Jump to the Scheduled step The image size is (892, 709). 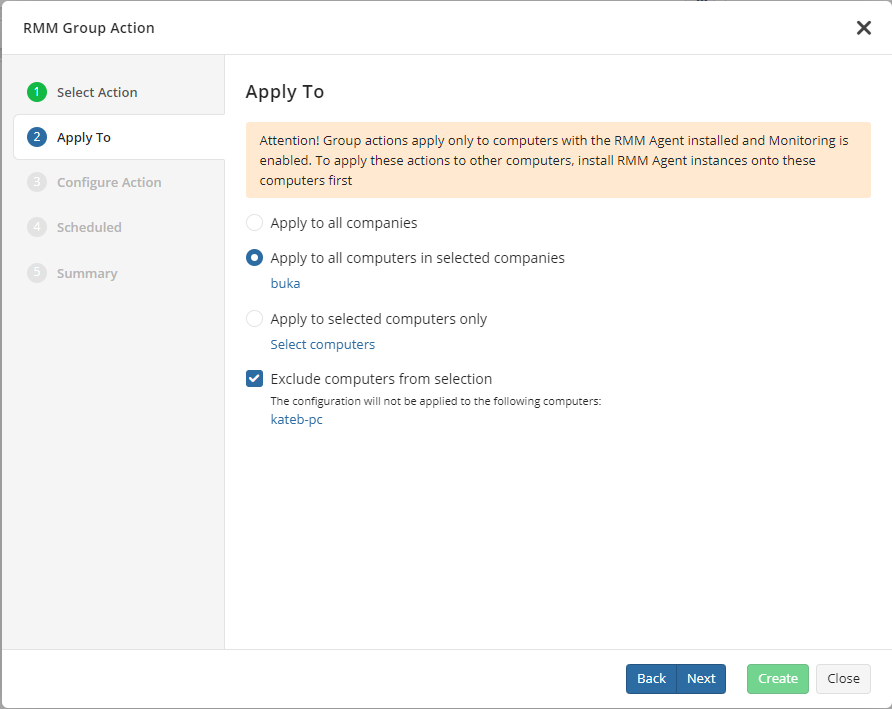coord(89,227)
